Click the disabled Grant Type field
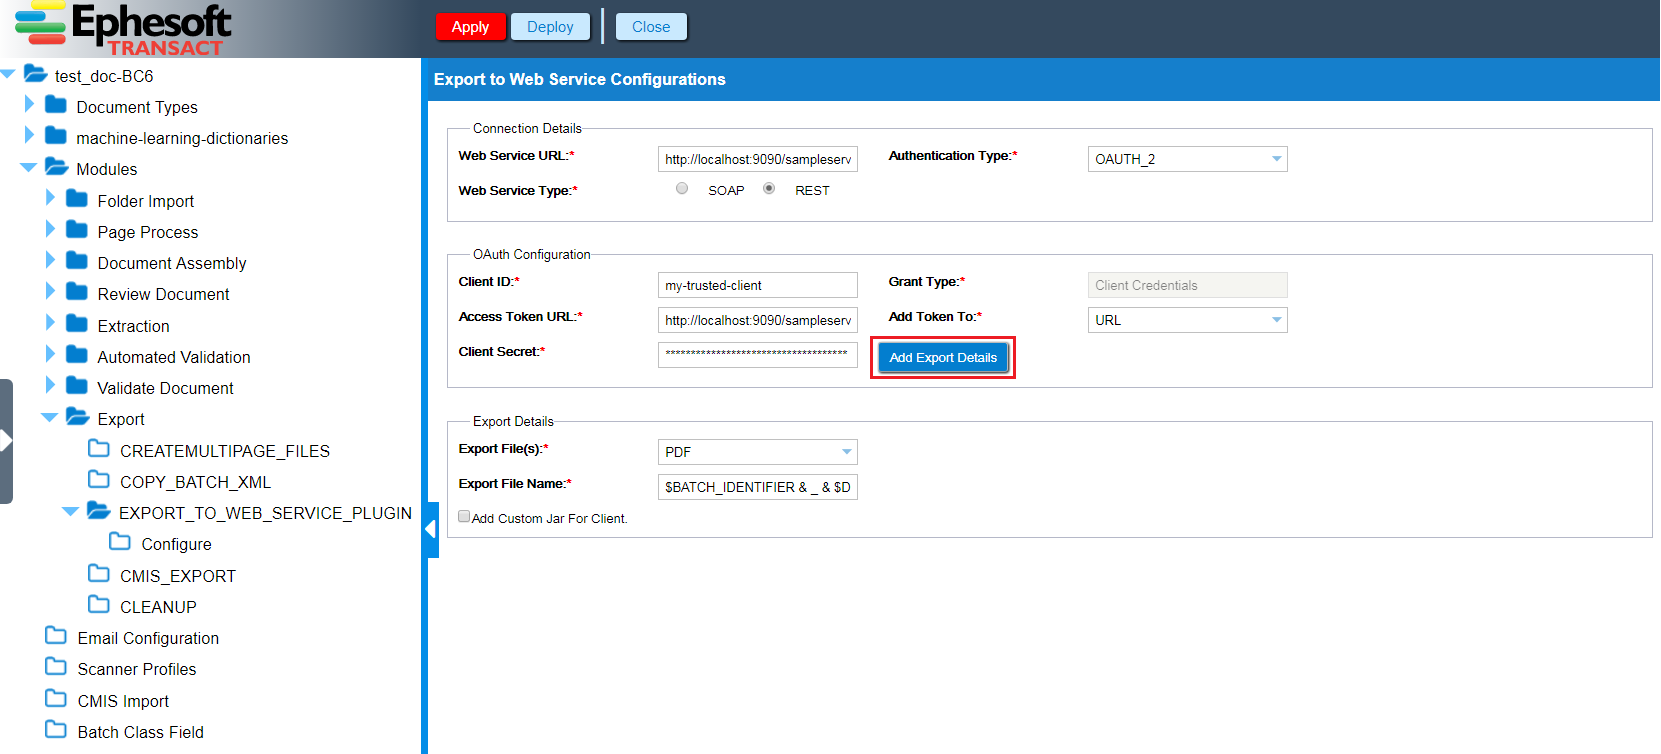 [1188, 285]
